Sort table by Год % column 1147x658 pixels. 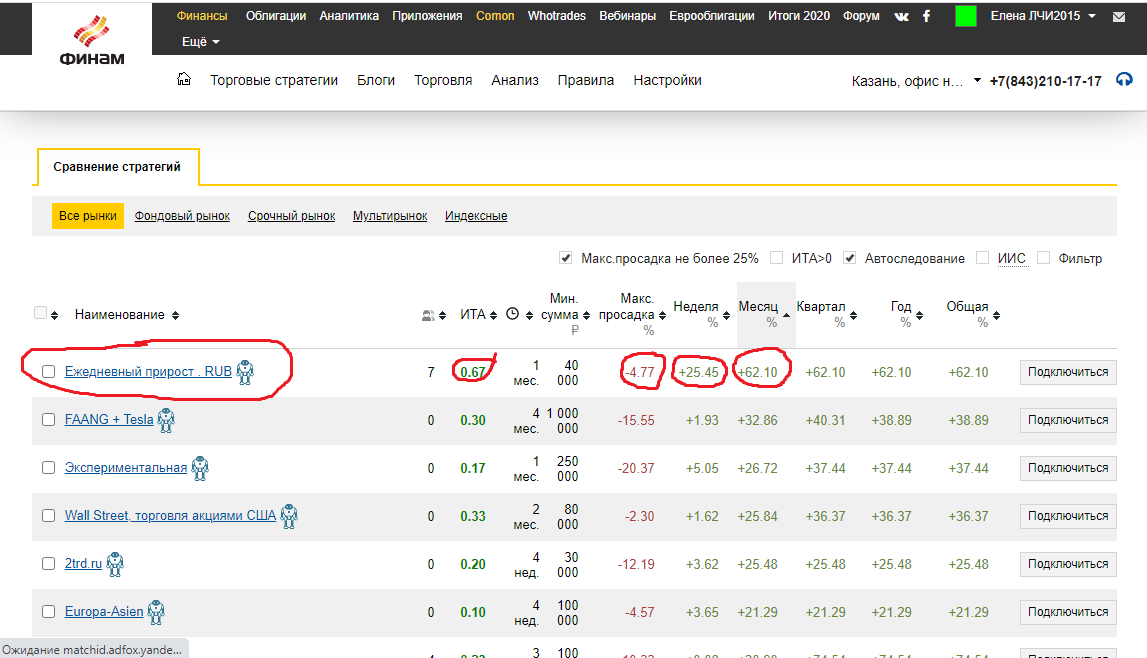(x=906, y=314)
